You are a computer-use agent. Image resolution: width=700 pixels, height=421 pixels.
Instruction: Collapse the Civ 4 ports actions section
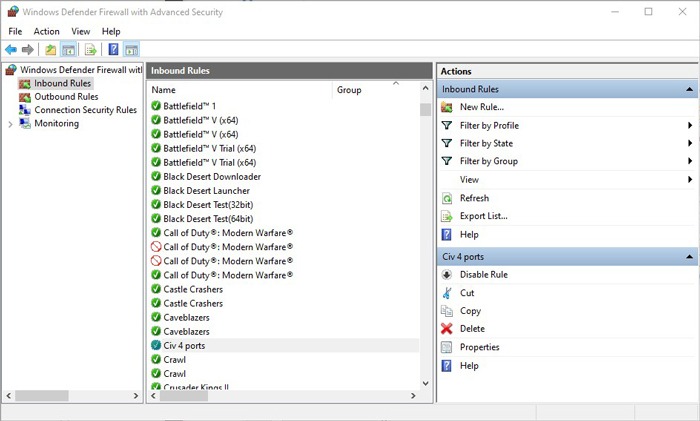tap(689, 257)
